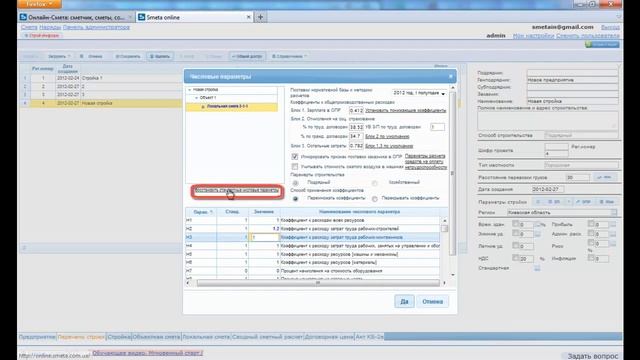Screen dimensions: 640x360
Task: Click the Наименование числового параметра column header
Action: [x=359, y=212]
